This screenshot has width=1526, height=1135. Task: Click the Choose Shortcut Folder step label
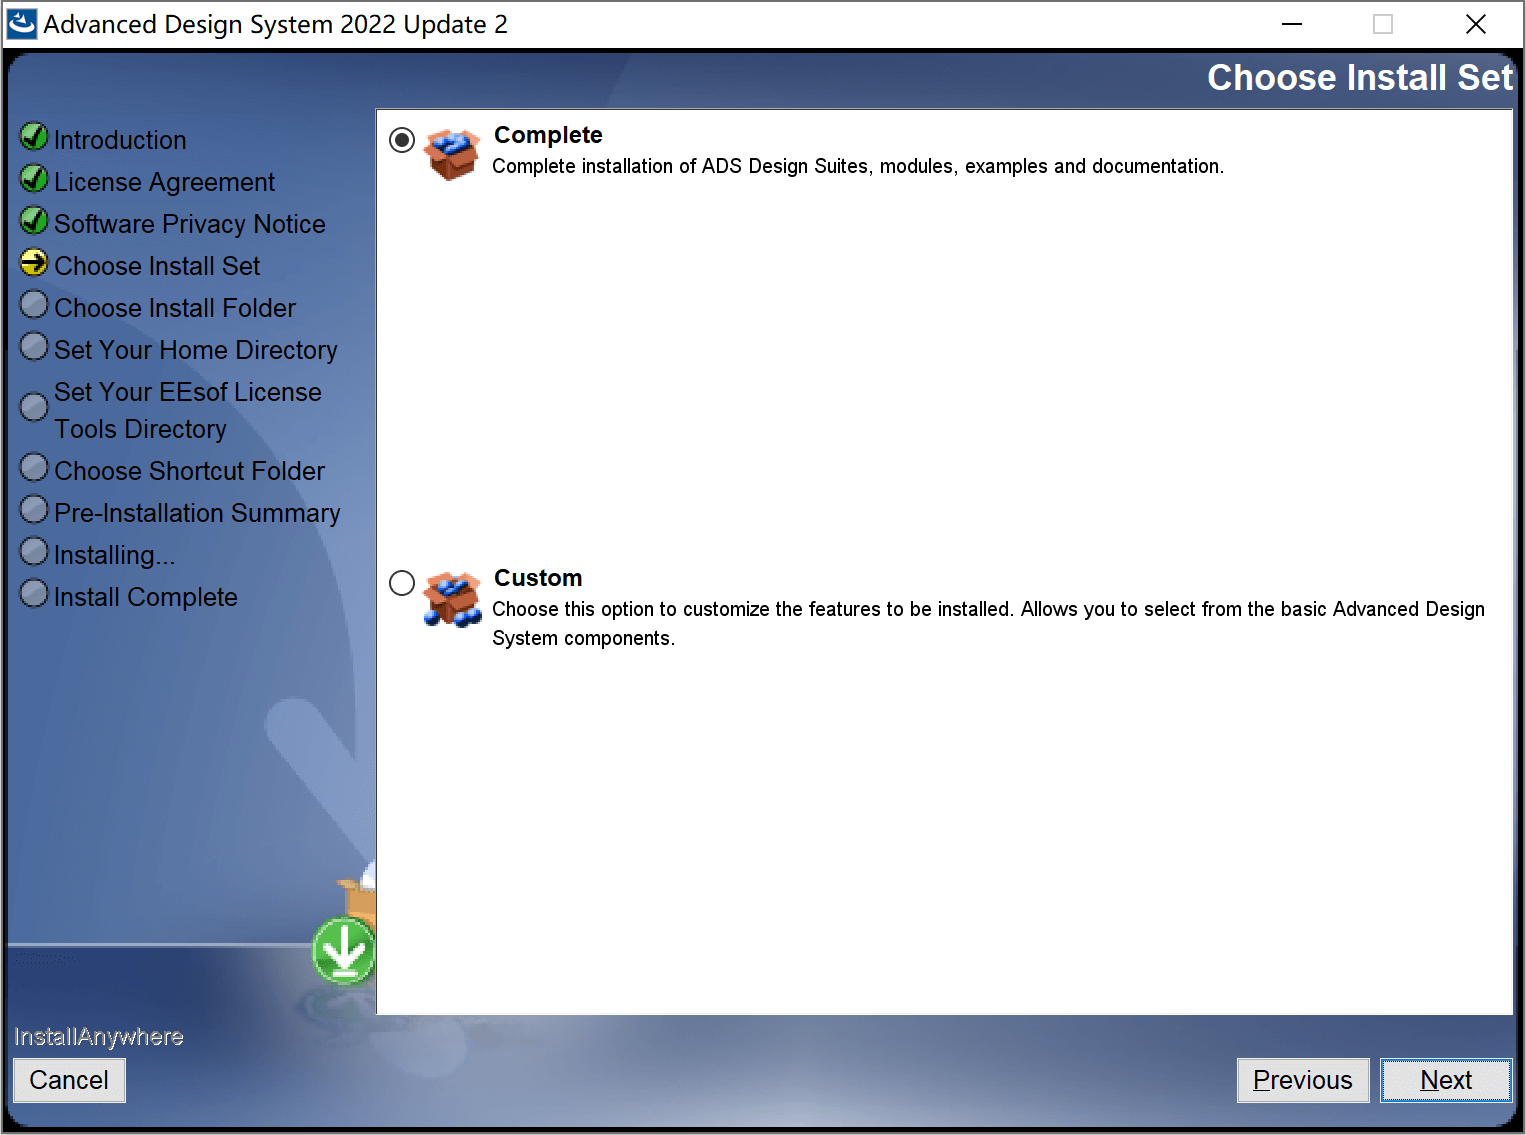[190, 471]
